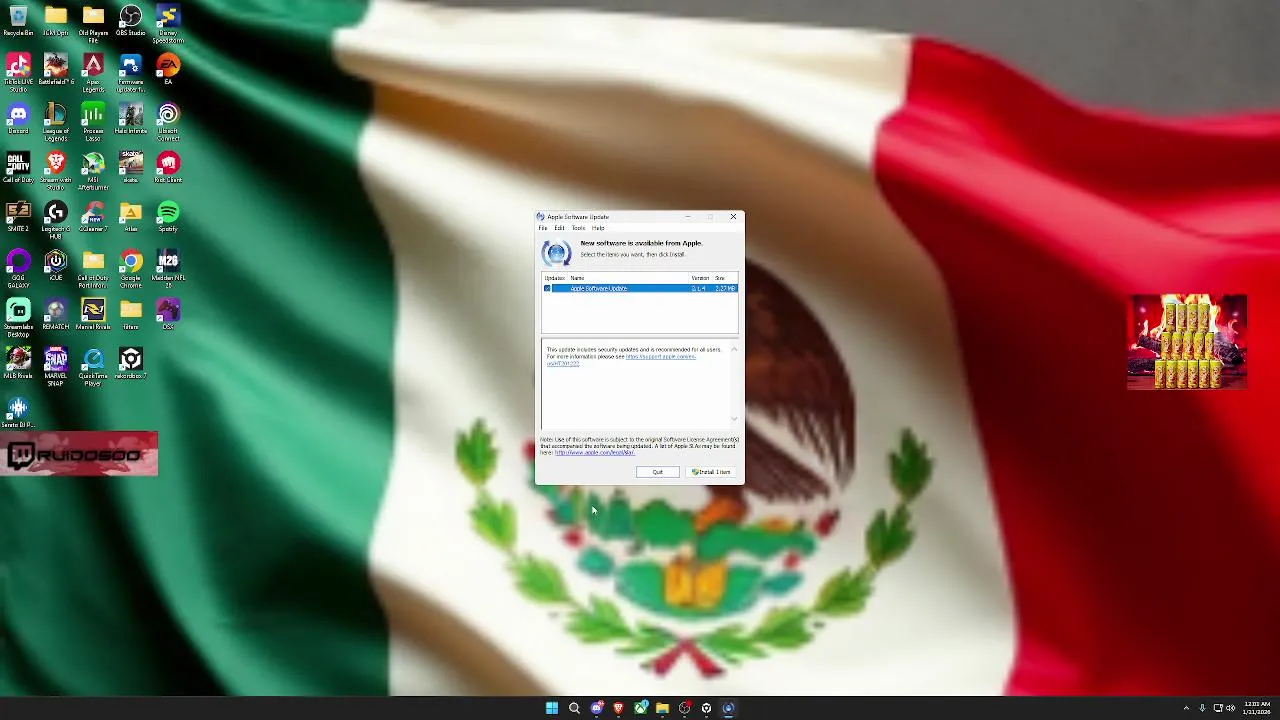The image size is (1280, 720).
Task: Select the Streamlabs Desktop icon
Action: (18, 318)
